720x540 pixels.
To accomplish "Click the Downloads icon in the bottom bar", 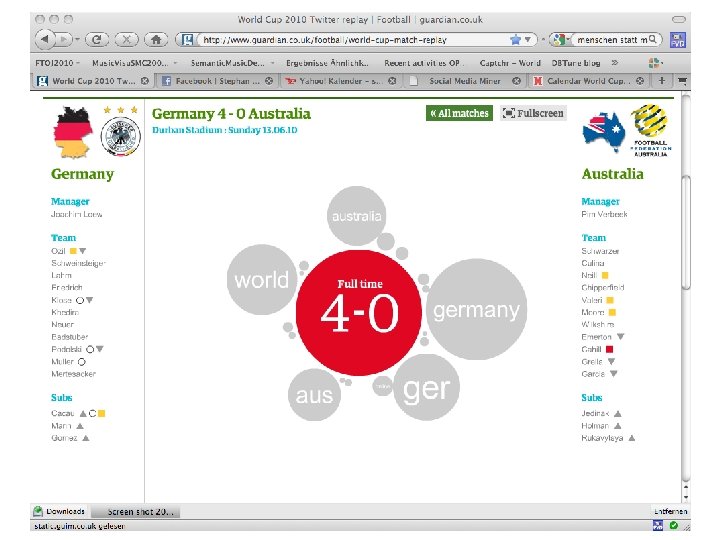I will coord(38,511).
